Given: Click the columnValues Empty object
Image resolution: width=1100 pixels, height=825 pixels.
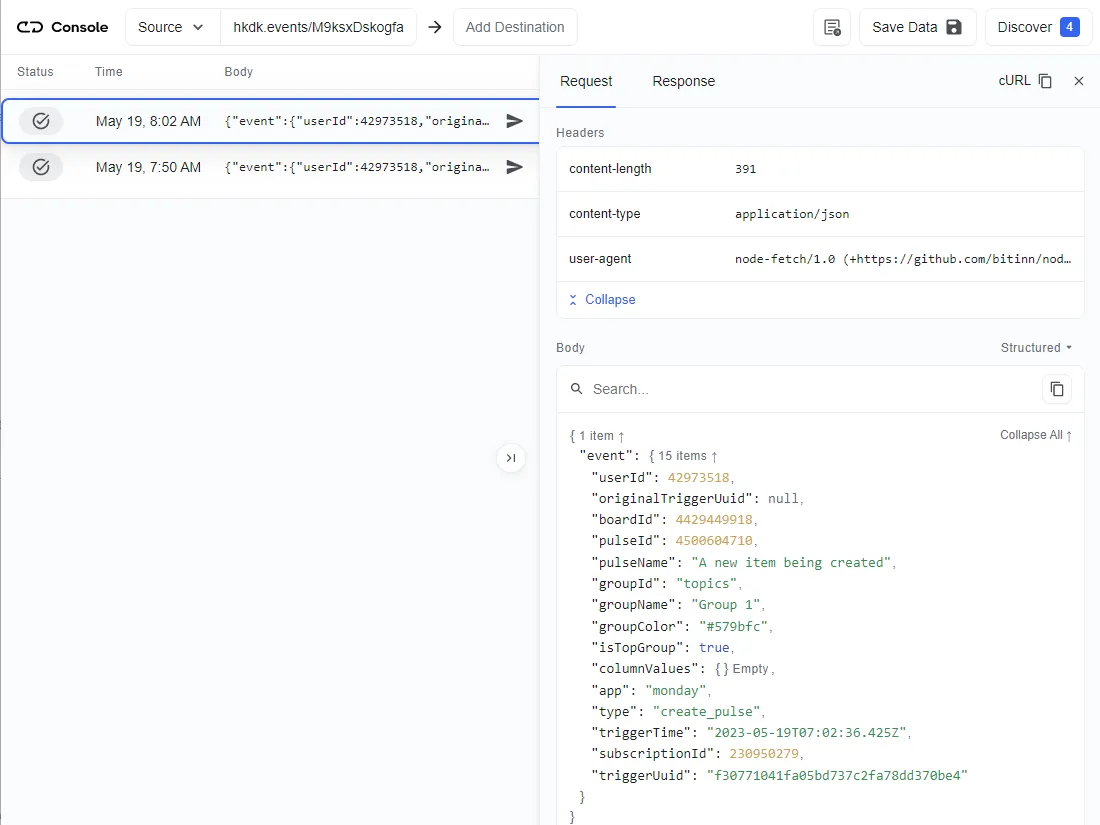Looking at the screenshot, I should coord(742,669).
